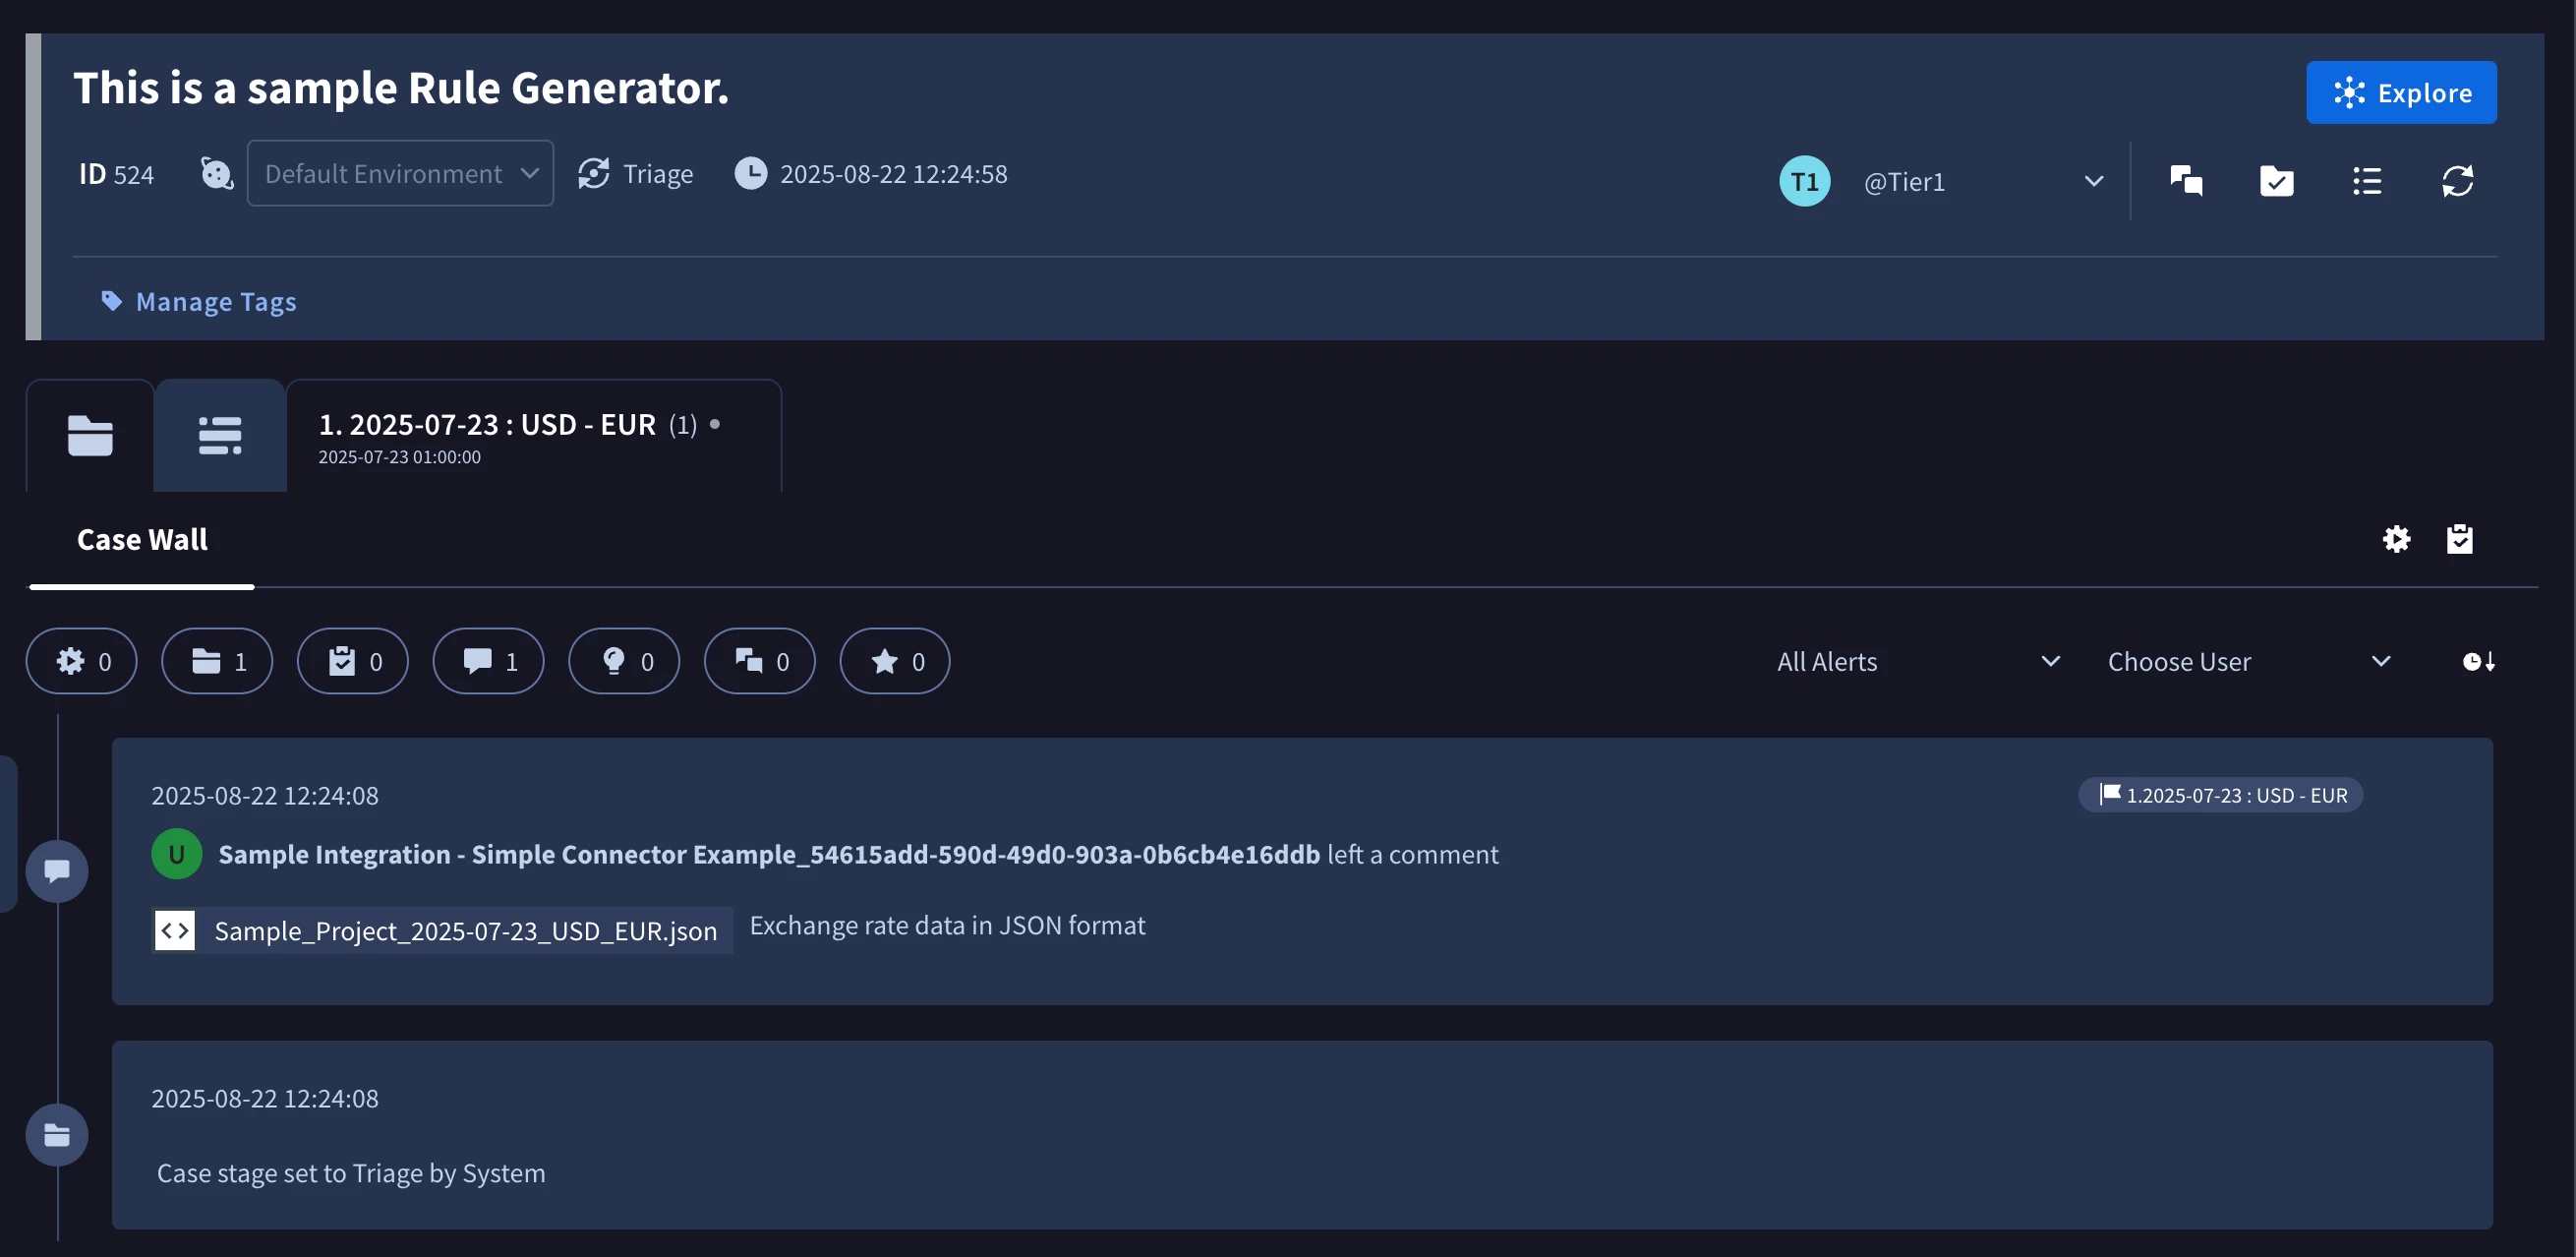This screenshot has width=2576, height=1257.
Task: Click the T1 assignee avatar
Action: tap(1804, 181)
